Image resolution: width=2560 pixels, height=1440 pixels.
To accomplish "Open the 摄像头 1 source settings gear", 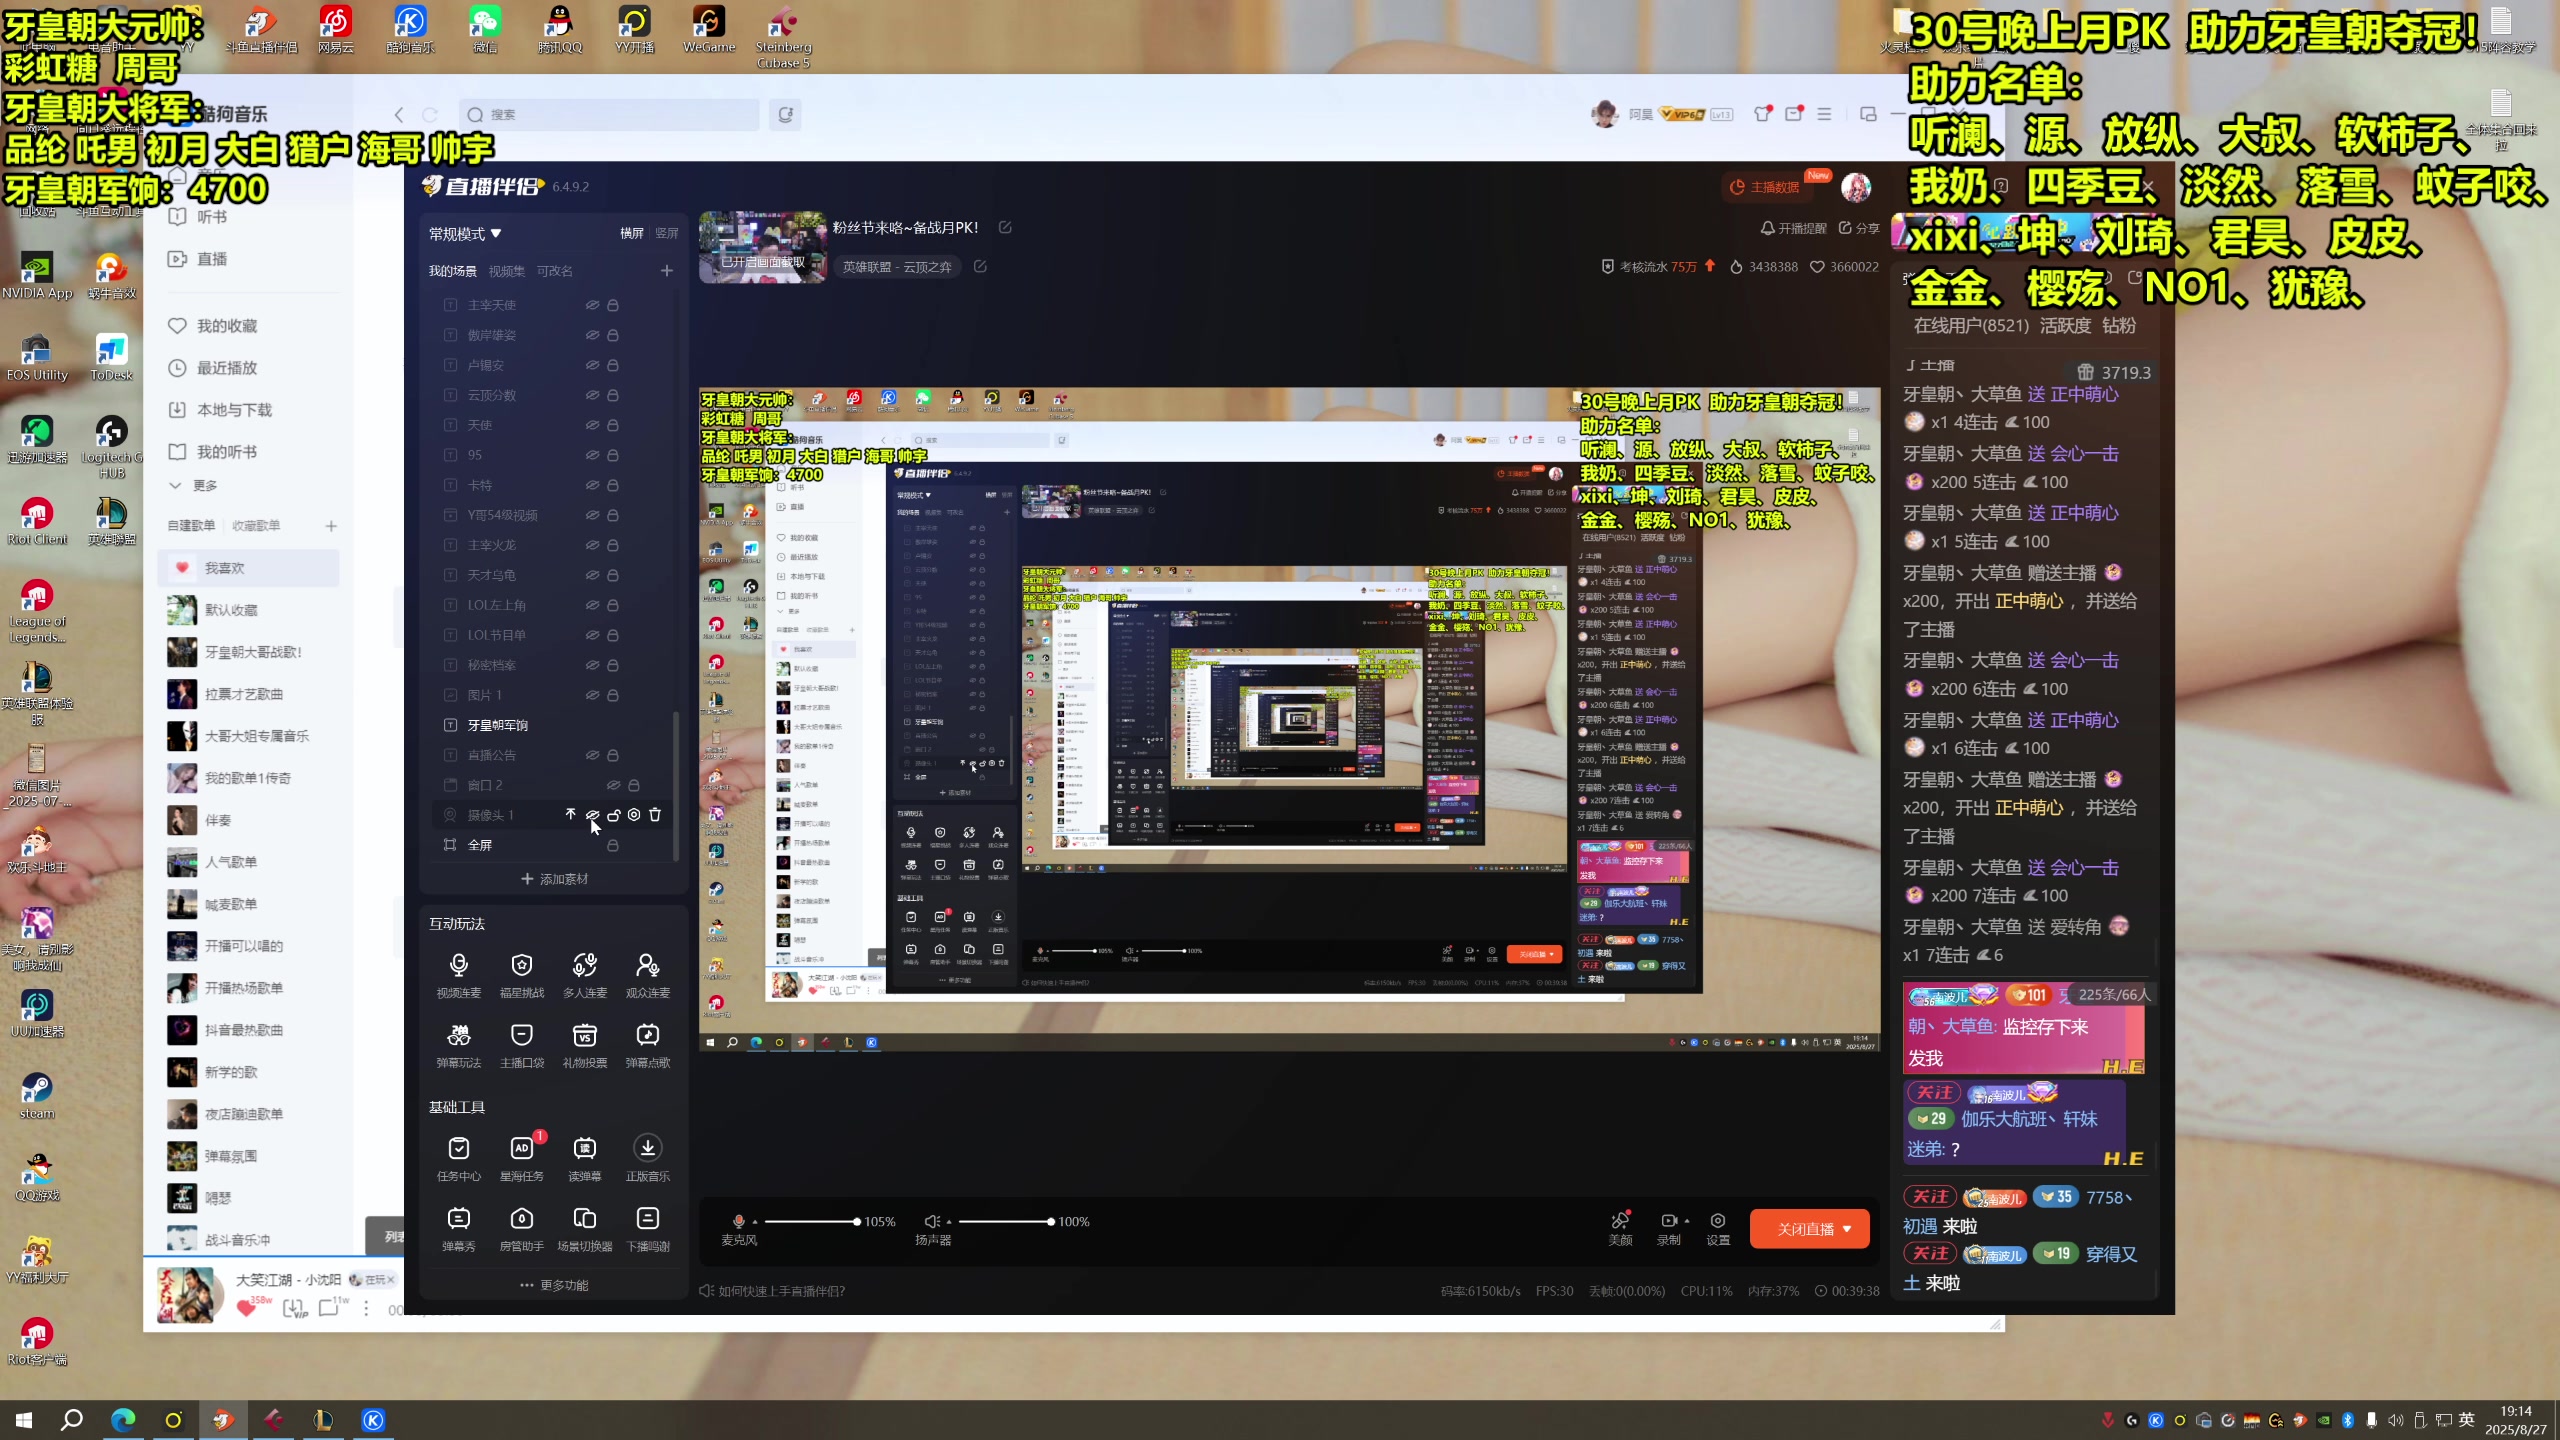I will click(x=634, y=814).
